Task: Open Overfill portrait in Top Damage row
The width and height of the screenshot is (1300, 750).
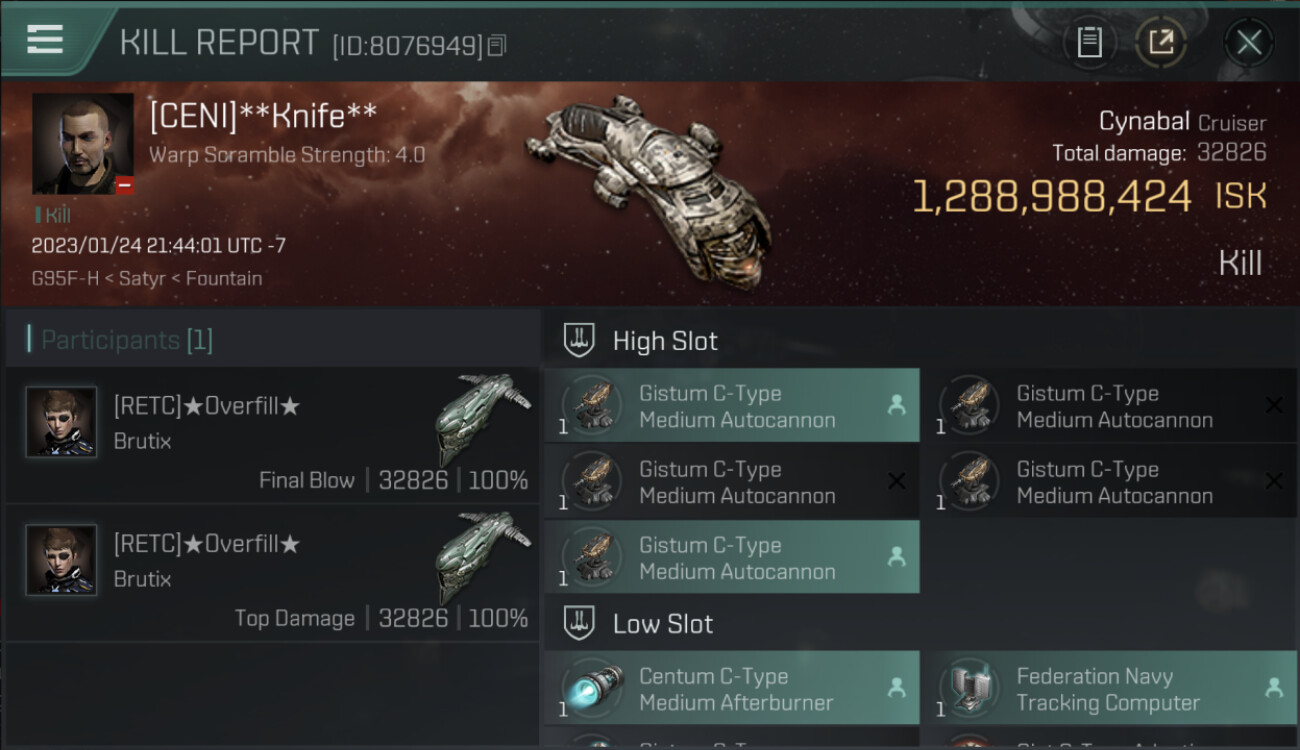Action: 61,560
